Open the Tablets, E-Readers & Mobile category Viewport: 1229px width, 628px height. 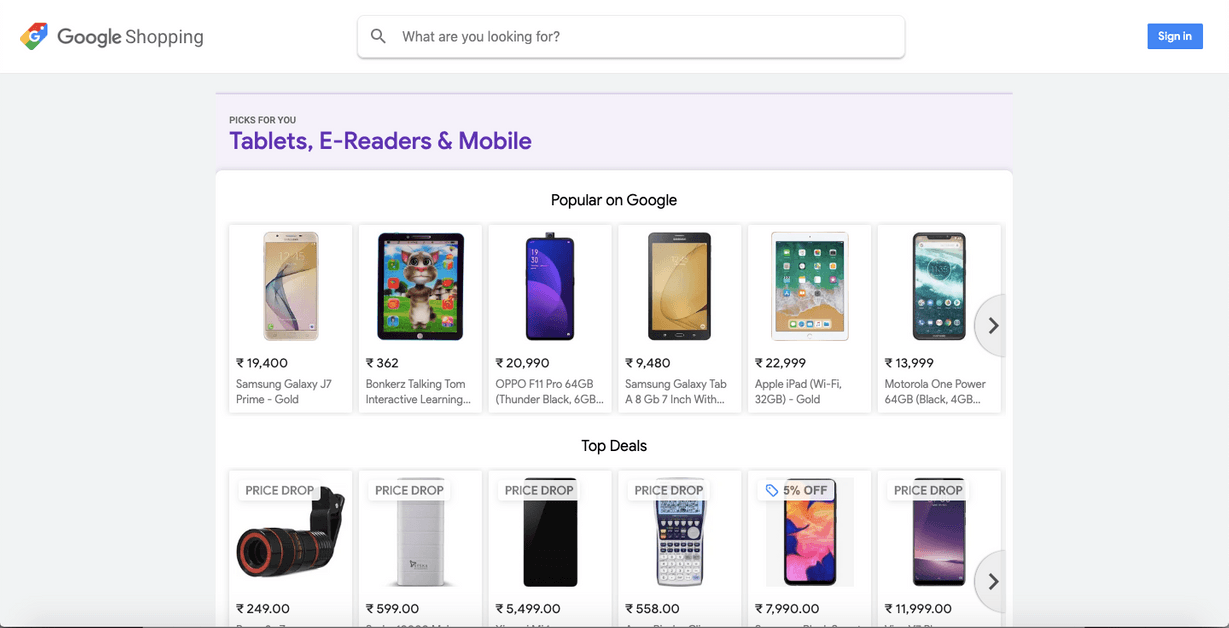380,140
